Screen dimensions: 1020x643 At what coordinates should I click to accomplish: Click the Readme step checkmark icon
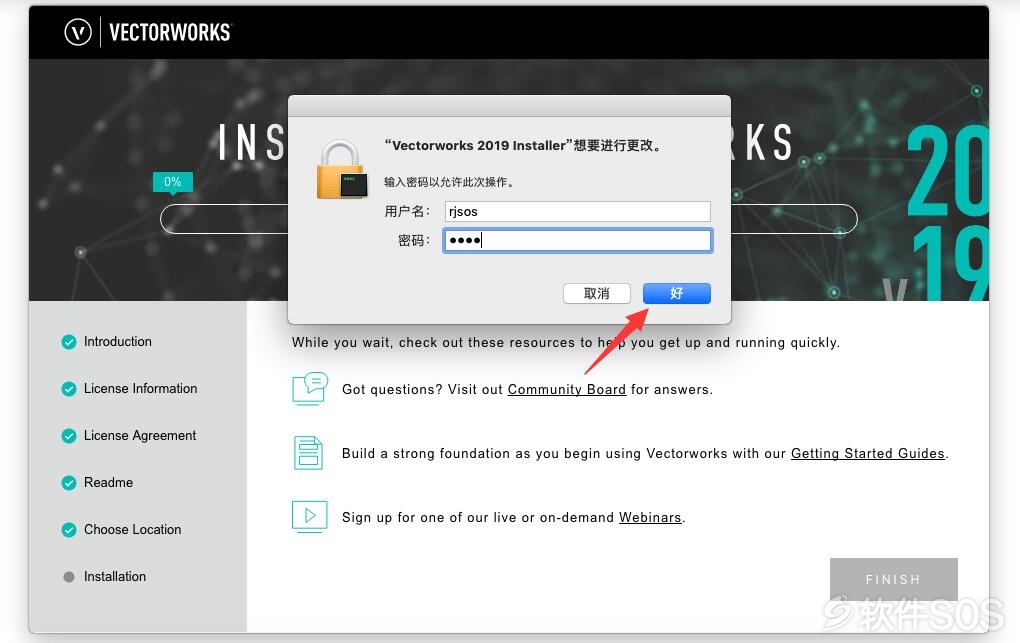(69, 482)
